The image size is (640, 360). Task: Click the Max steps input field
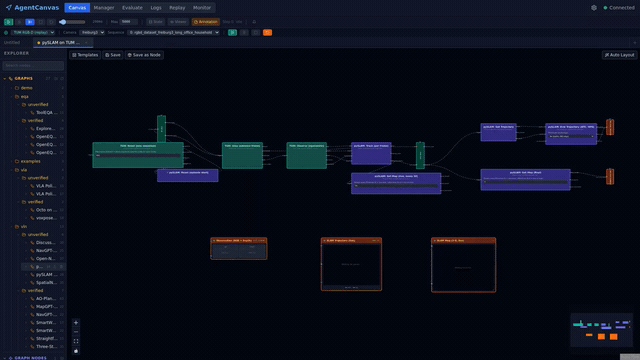point(129,22)
